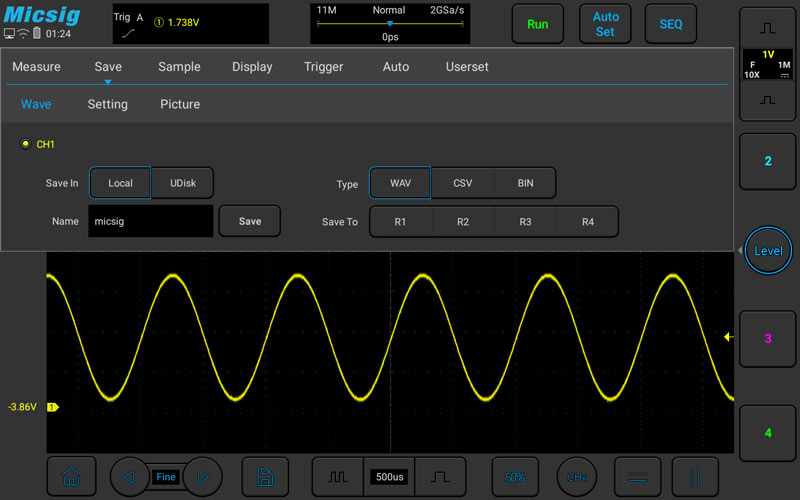Save waveform to R2 reference
Image resolution: width=800 pixels, height=500 pixels.
point(463,221)
